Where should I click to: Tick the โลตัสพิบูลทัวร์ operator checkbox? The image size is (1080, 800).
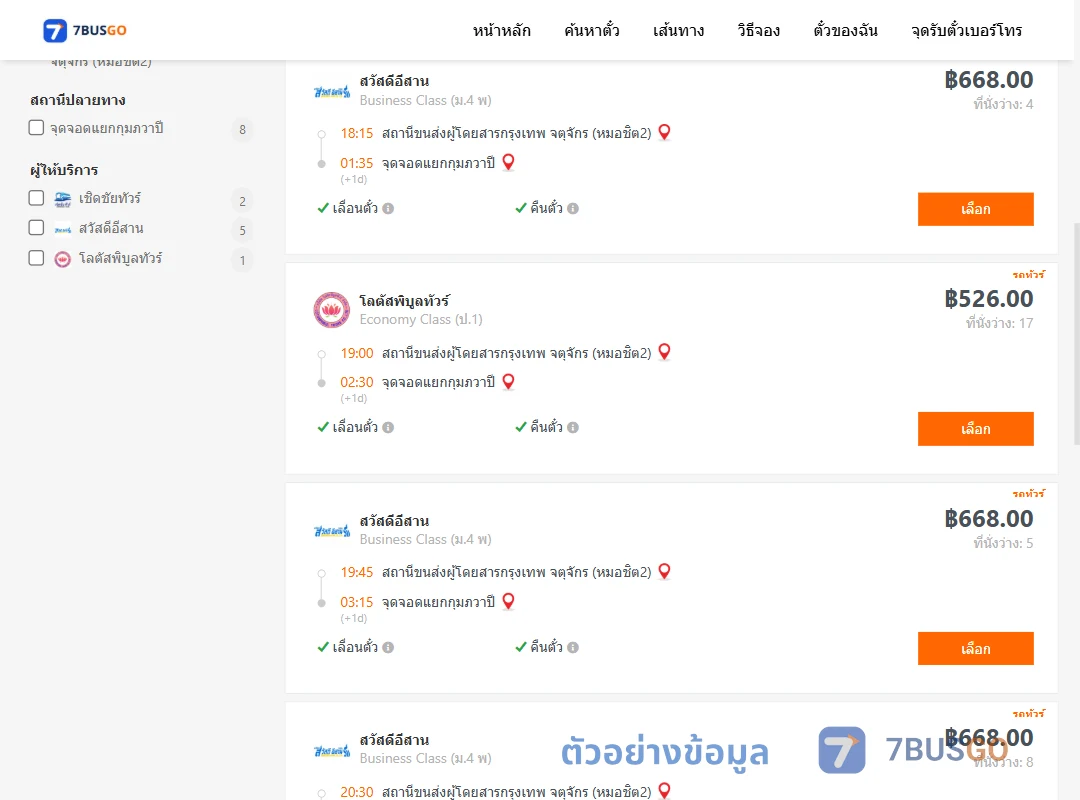[x=37, y=258]
